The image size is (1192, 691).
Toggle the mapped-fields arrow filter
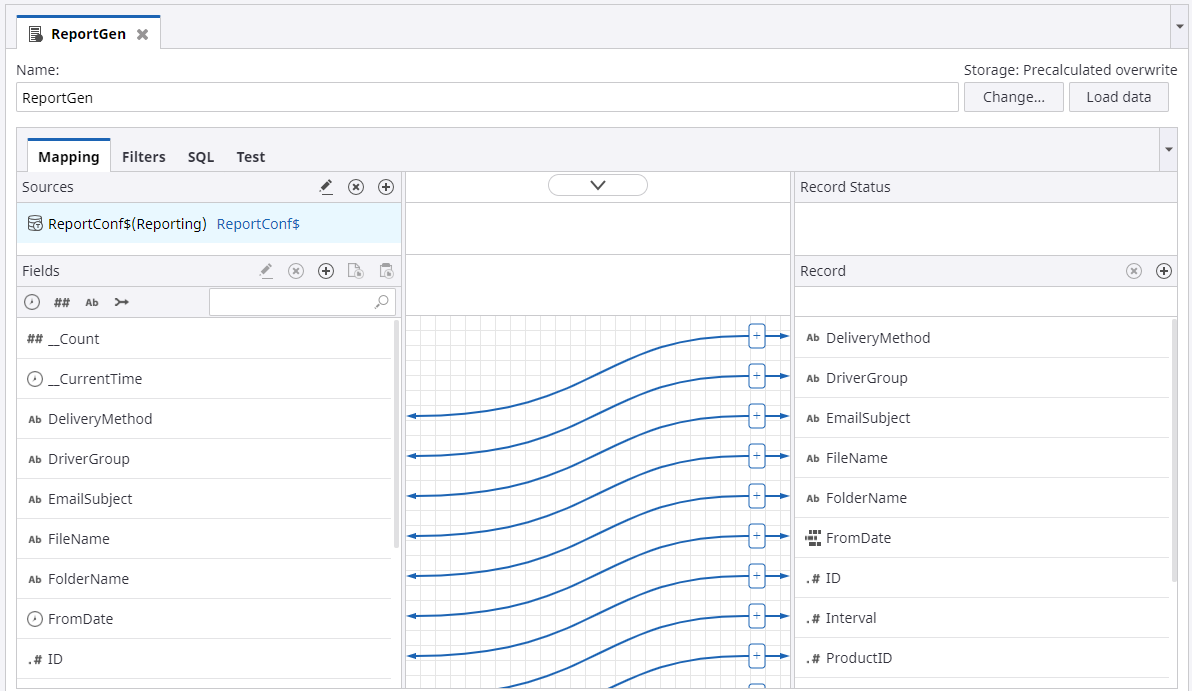pyautogui.click(x=122, y=302)
